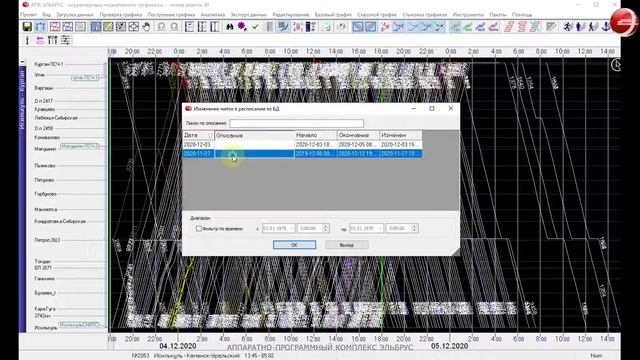This screenshot has height=360, width=640.
Task: Click the 'Дата' column sort arrow
Action: [211, 135]
